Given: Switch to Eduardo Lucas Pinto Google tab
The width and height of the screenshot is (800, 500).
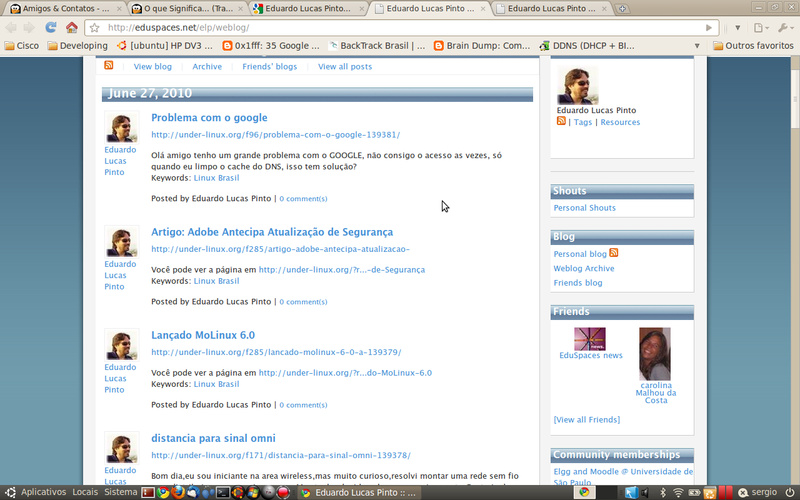Looking at the screenshot, I should click(x=309, y=9).
